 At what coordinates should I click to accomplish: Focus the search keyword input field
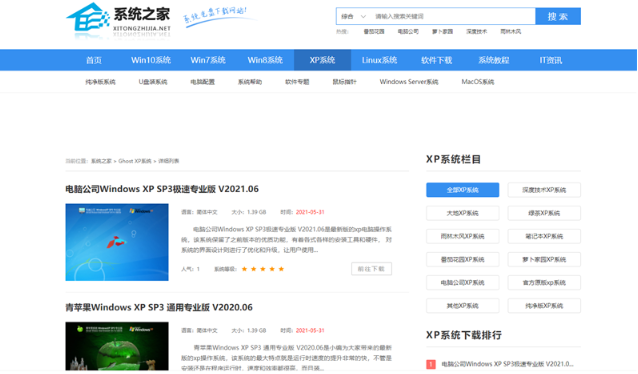(x=453, y=16)
